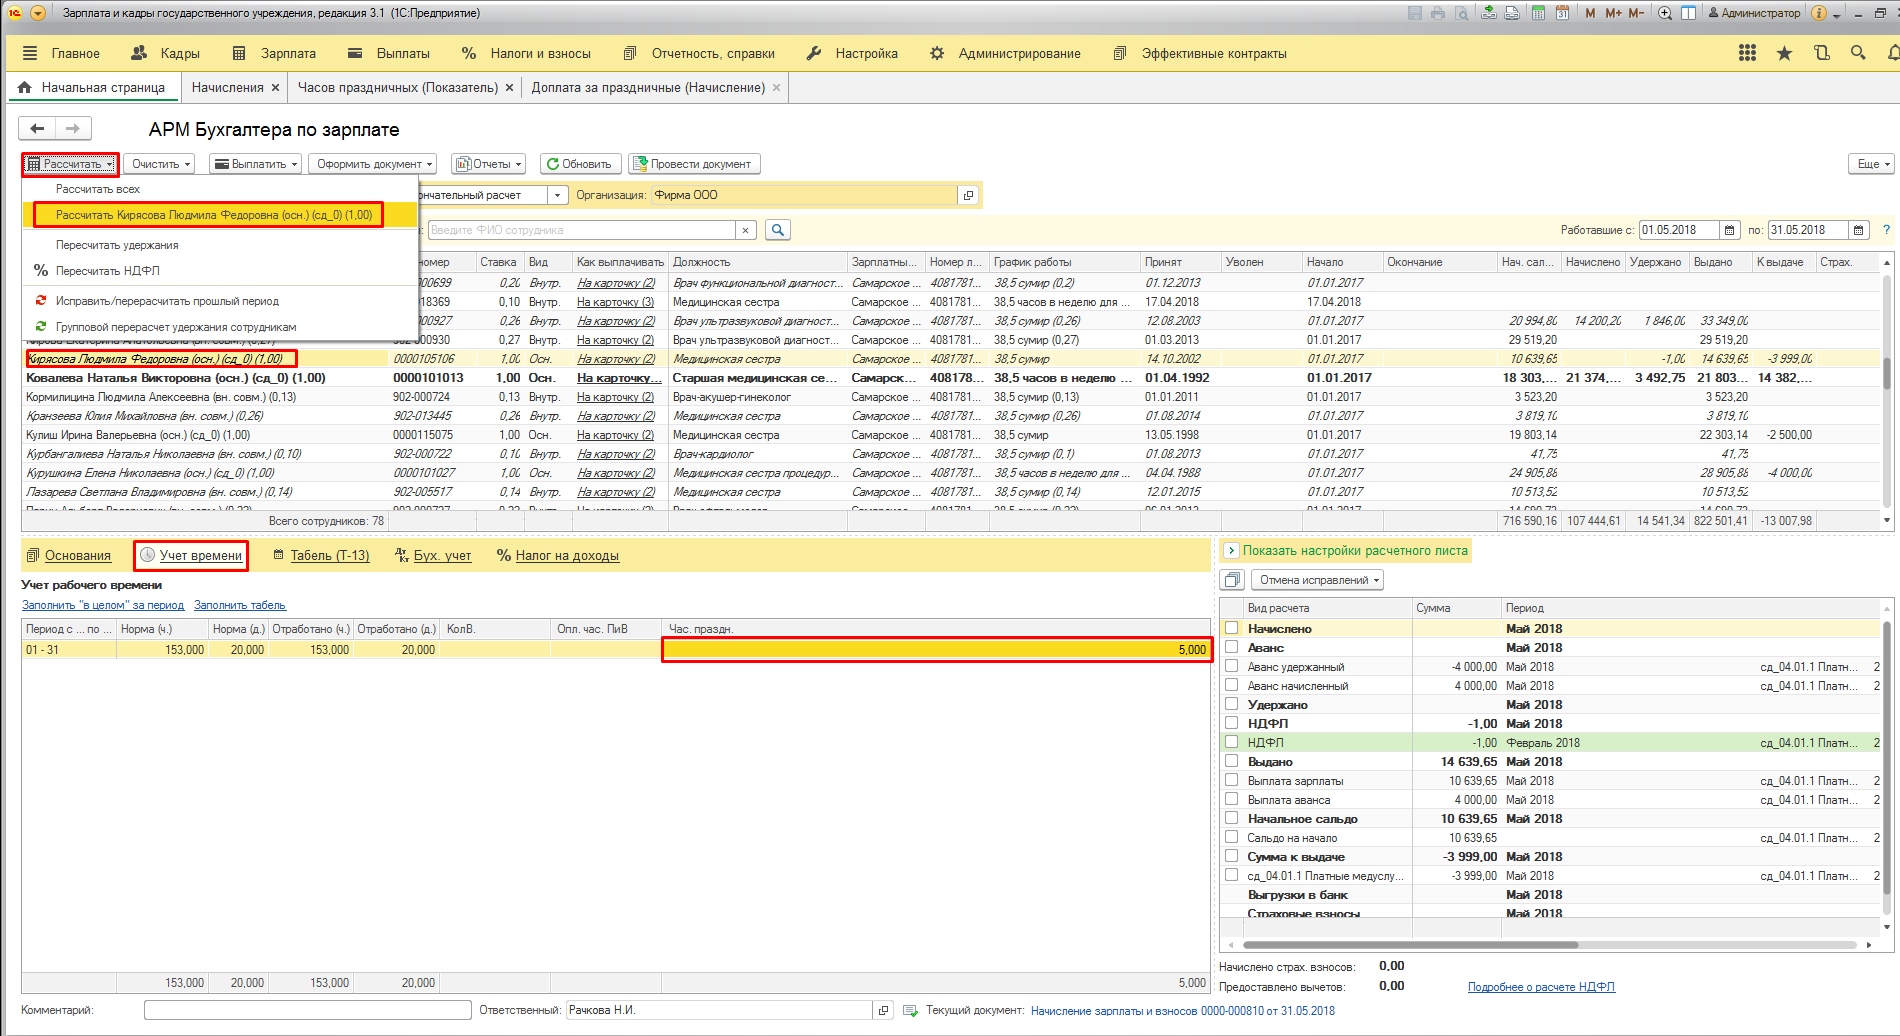Click Провести документ button
This screenshot has width=1900, height=1036.
pyautogui.click(x=694, y=164)
